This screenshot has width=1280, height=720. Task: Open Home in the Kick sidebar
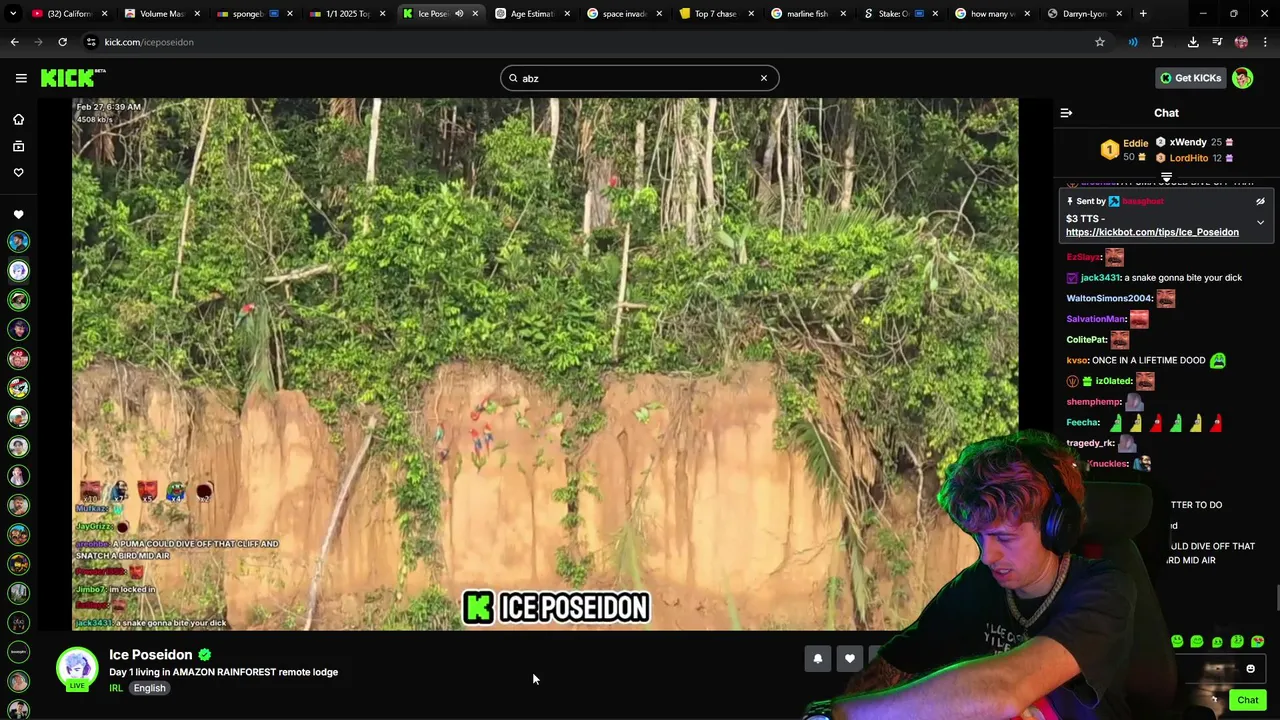pyautogui.click(x=18, y=119)
